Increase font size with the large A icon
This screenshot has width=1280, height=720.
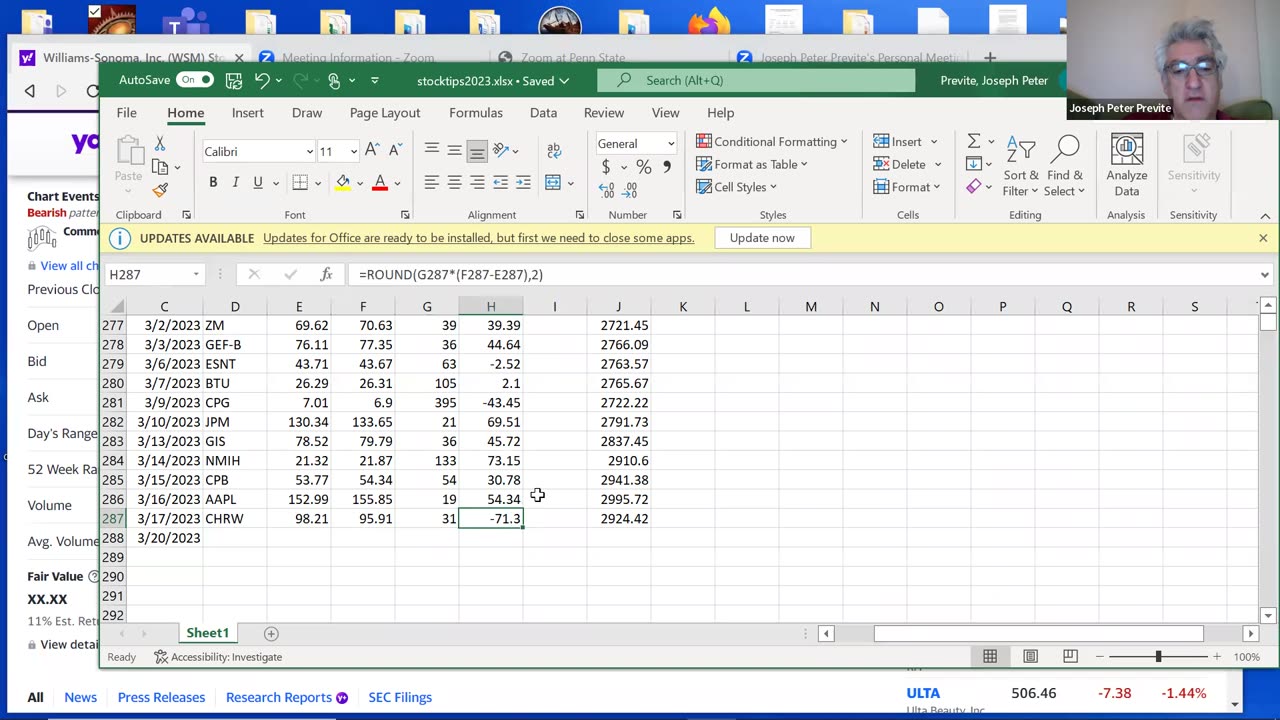coord(372,150)
